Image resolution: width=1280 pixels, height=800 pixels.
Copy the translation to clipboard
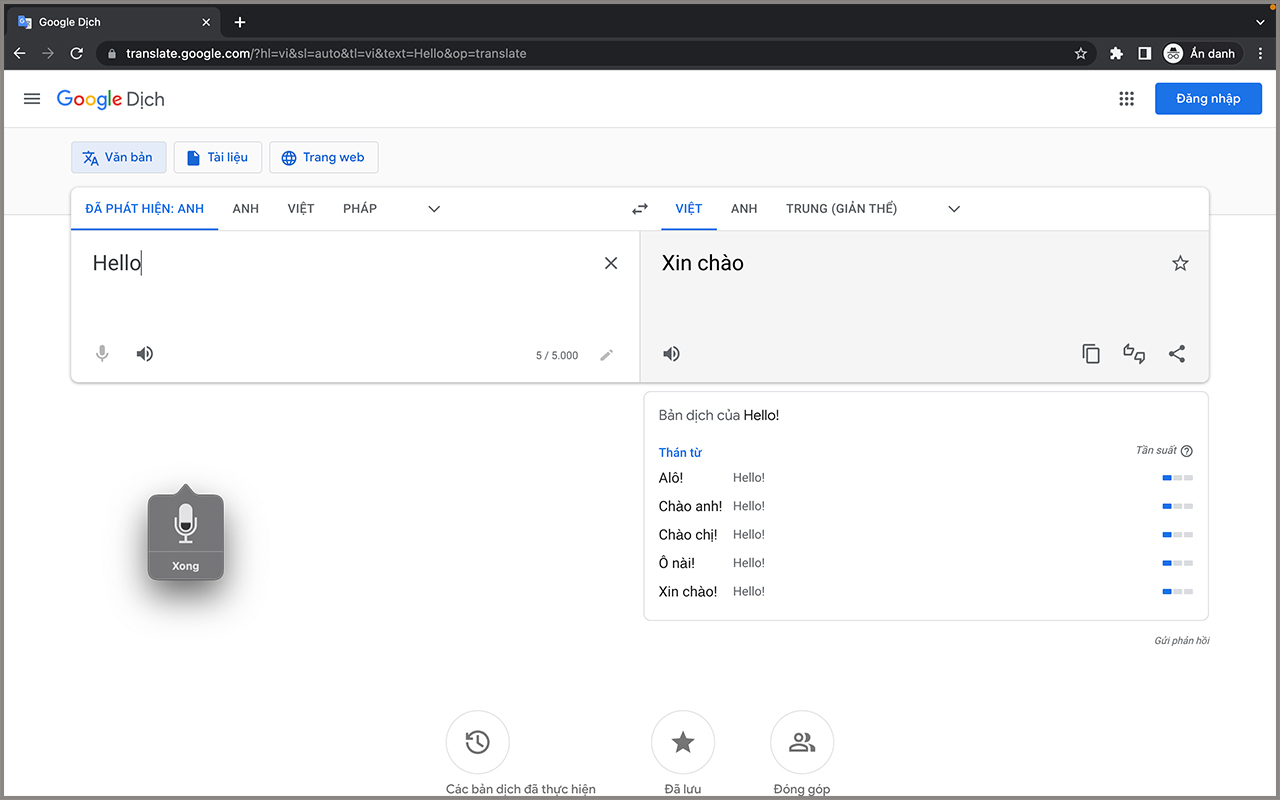point(1091,354)
